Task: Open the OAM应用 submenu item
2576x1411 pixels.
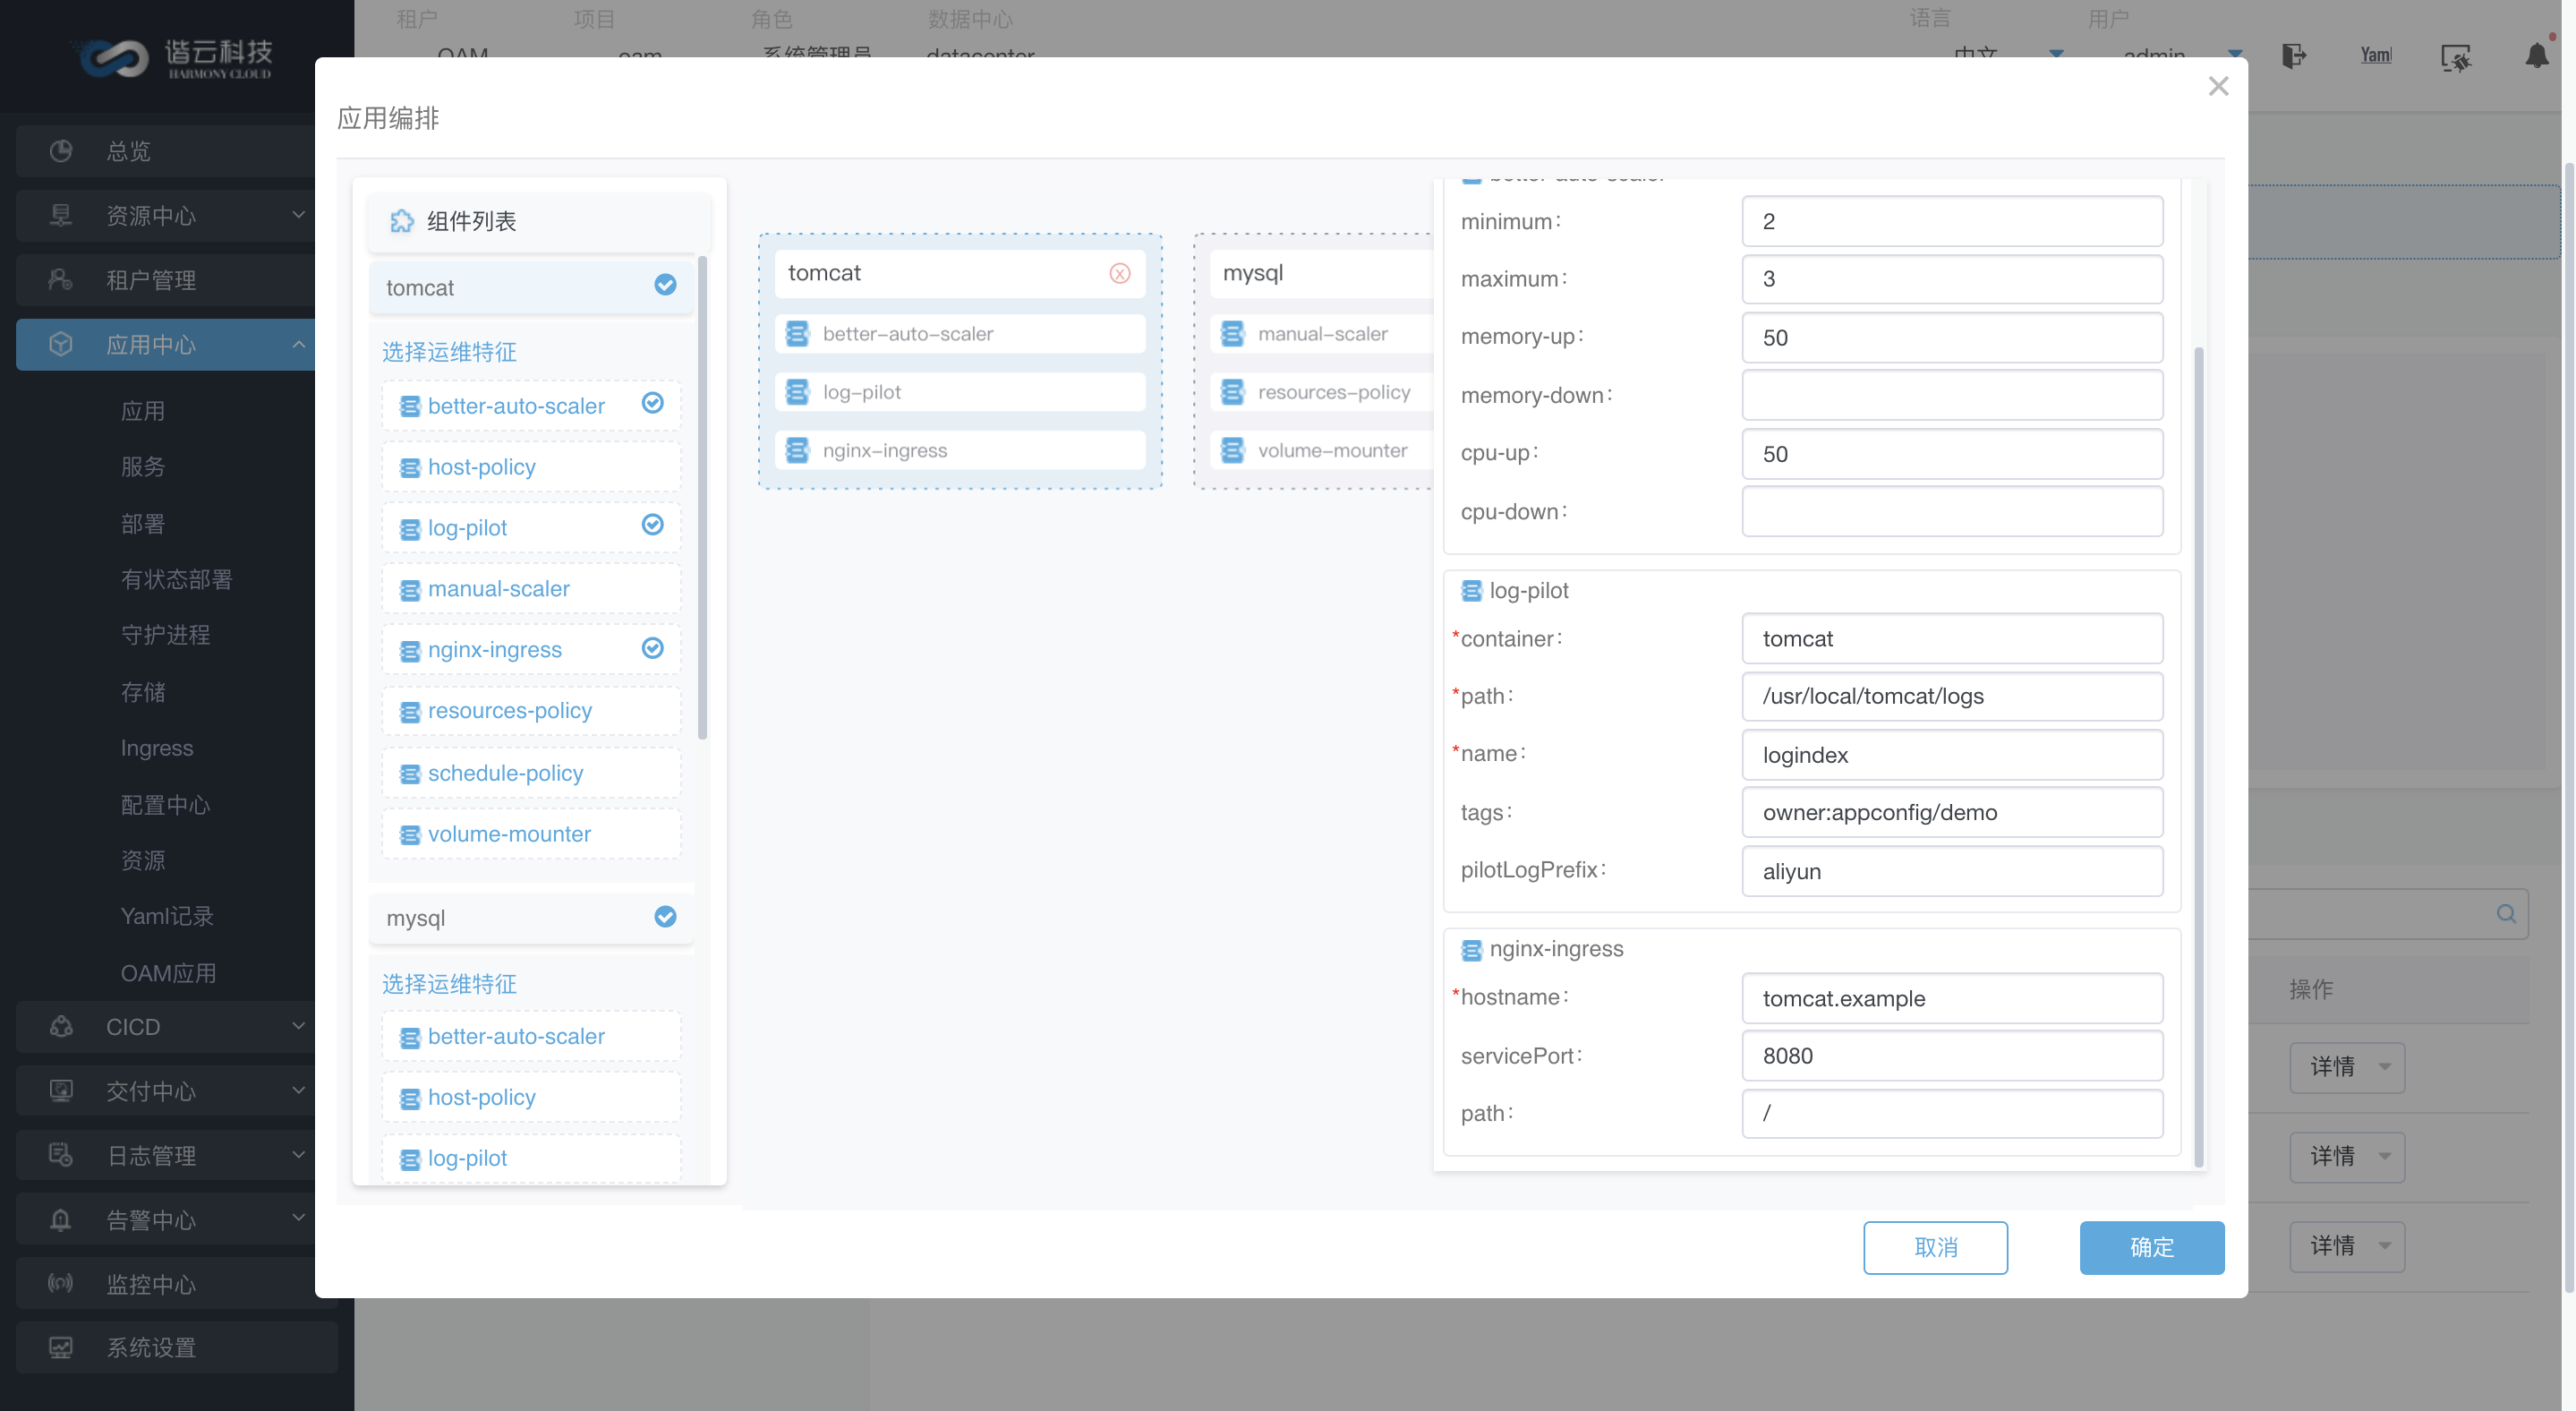Action: pos(168,973)
